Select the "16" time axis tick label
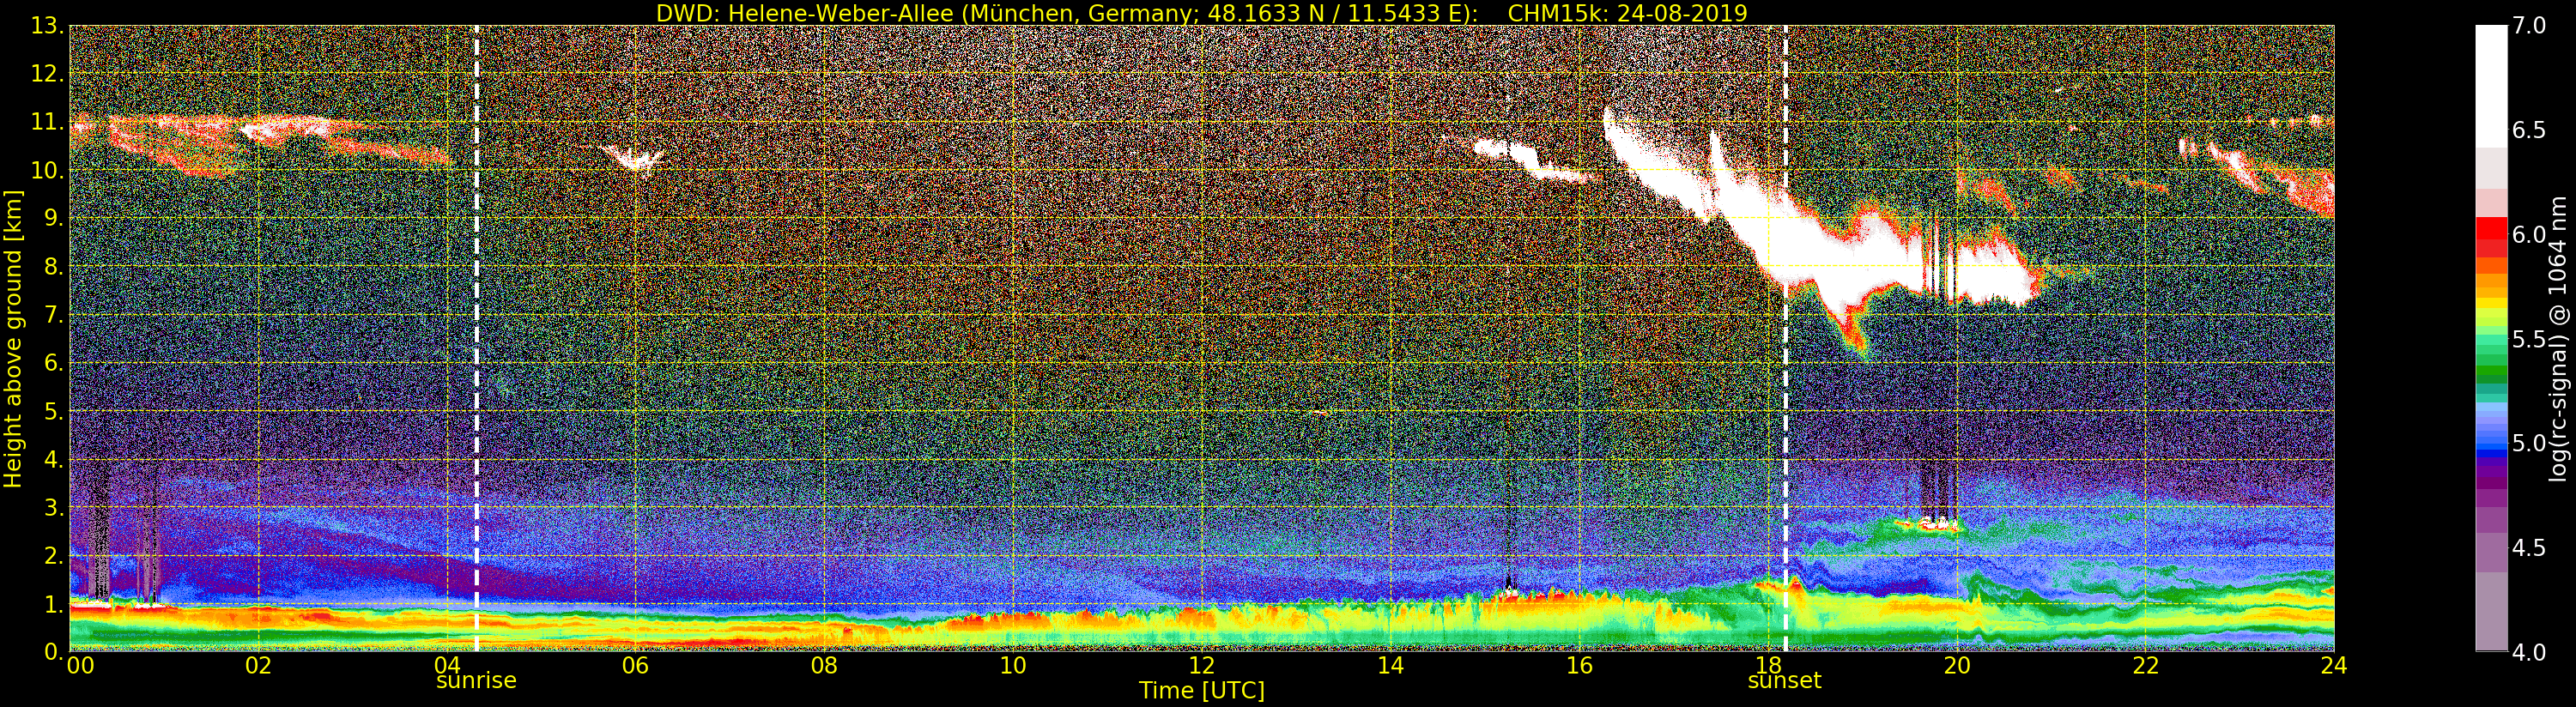The image size is (2576, 707). [1579, 665]
